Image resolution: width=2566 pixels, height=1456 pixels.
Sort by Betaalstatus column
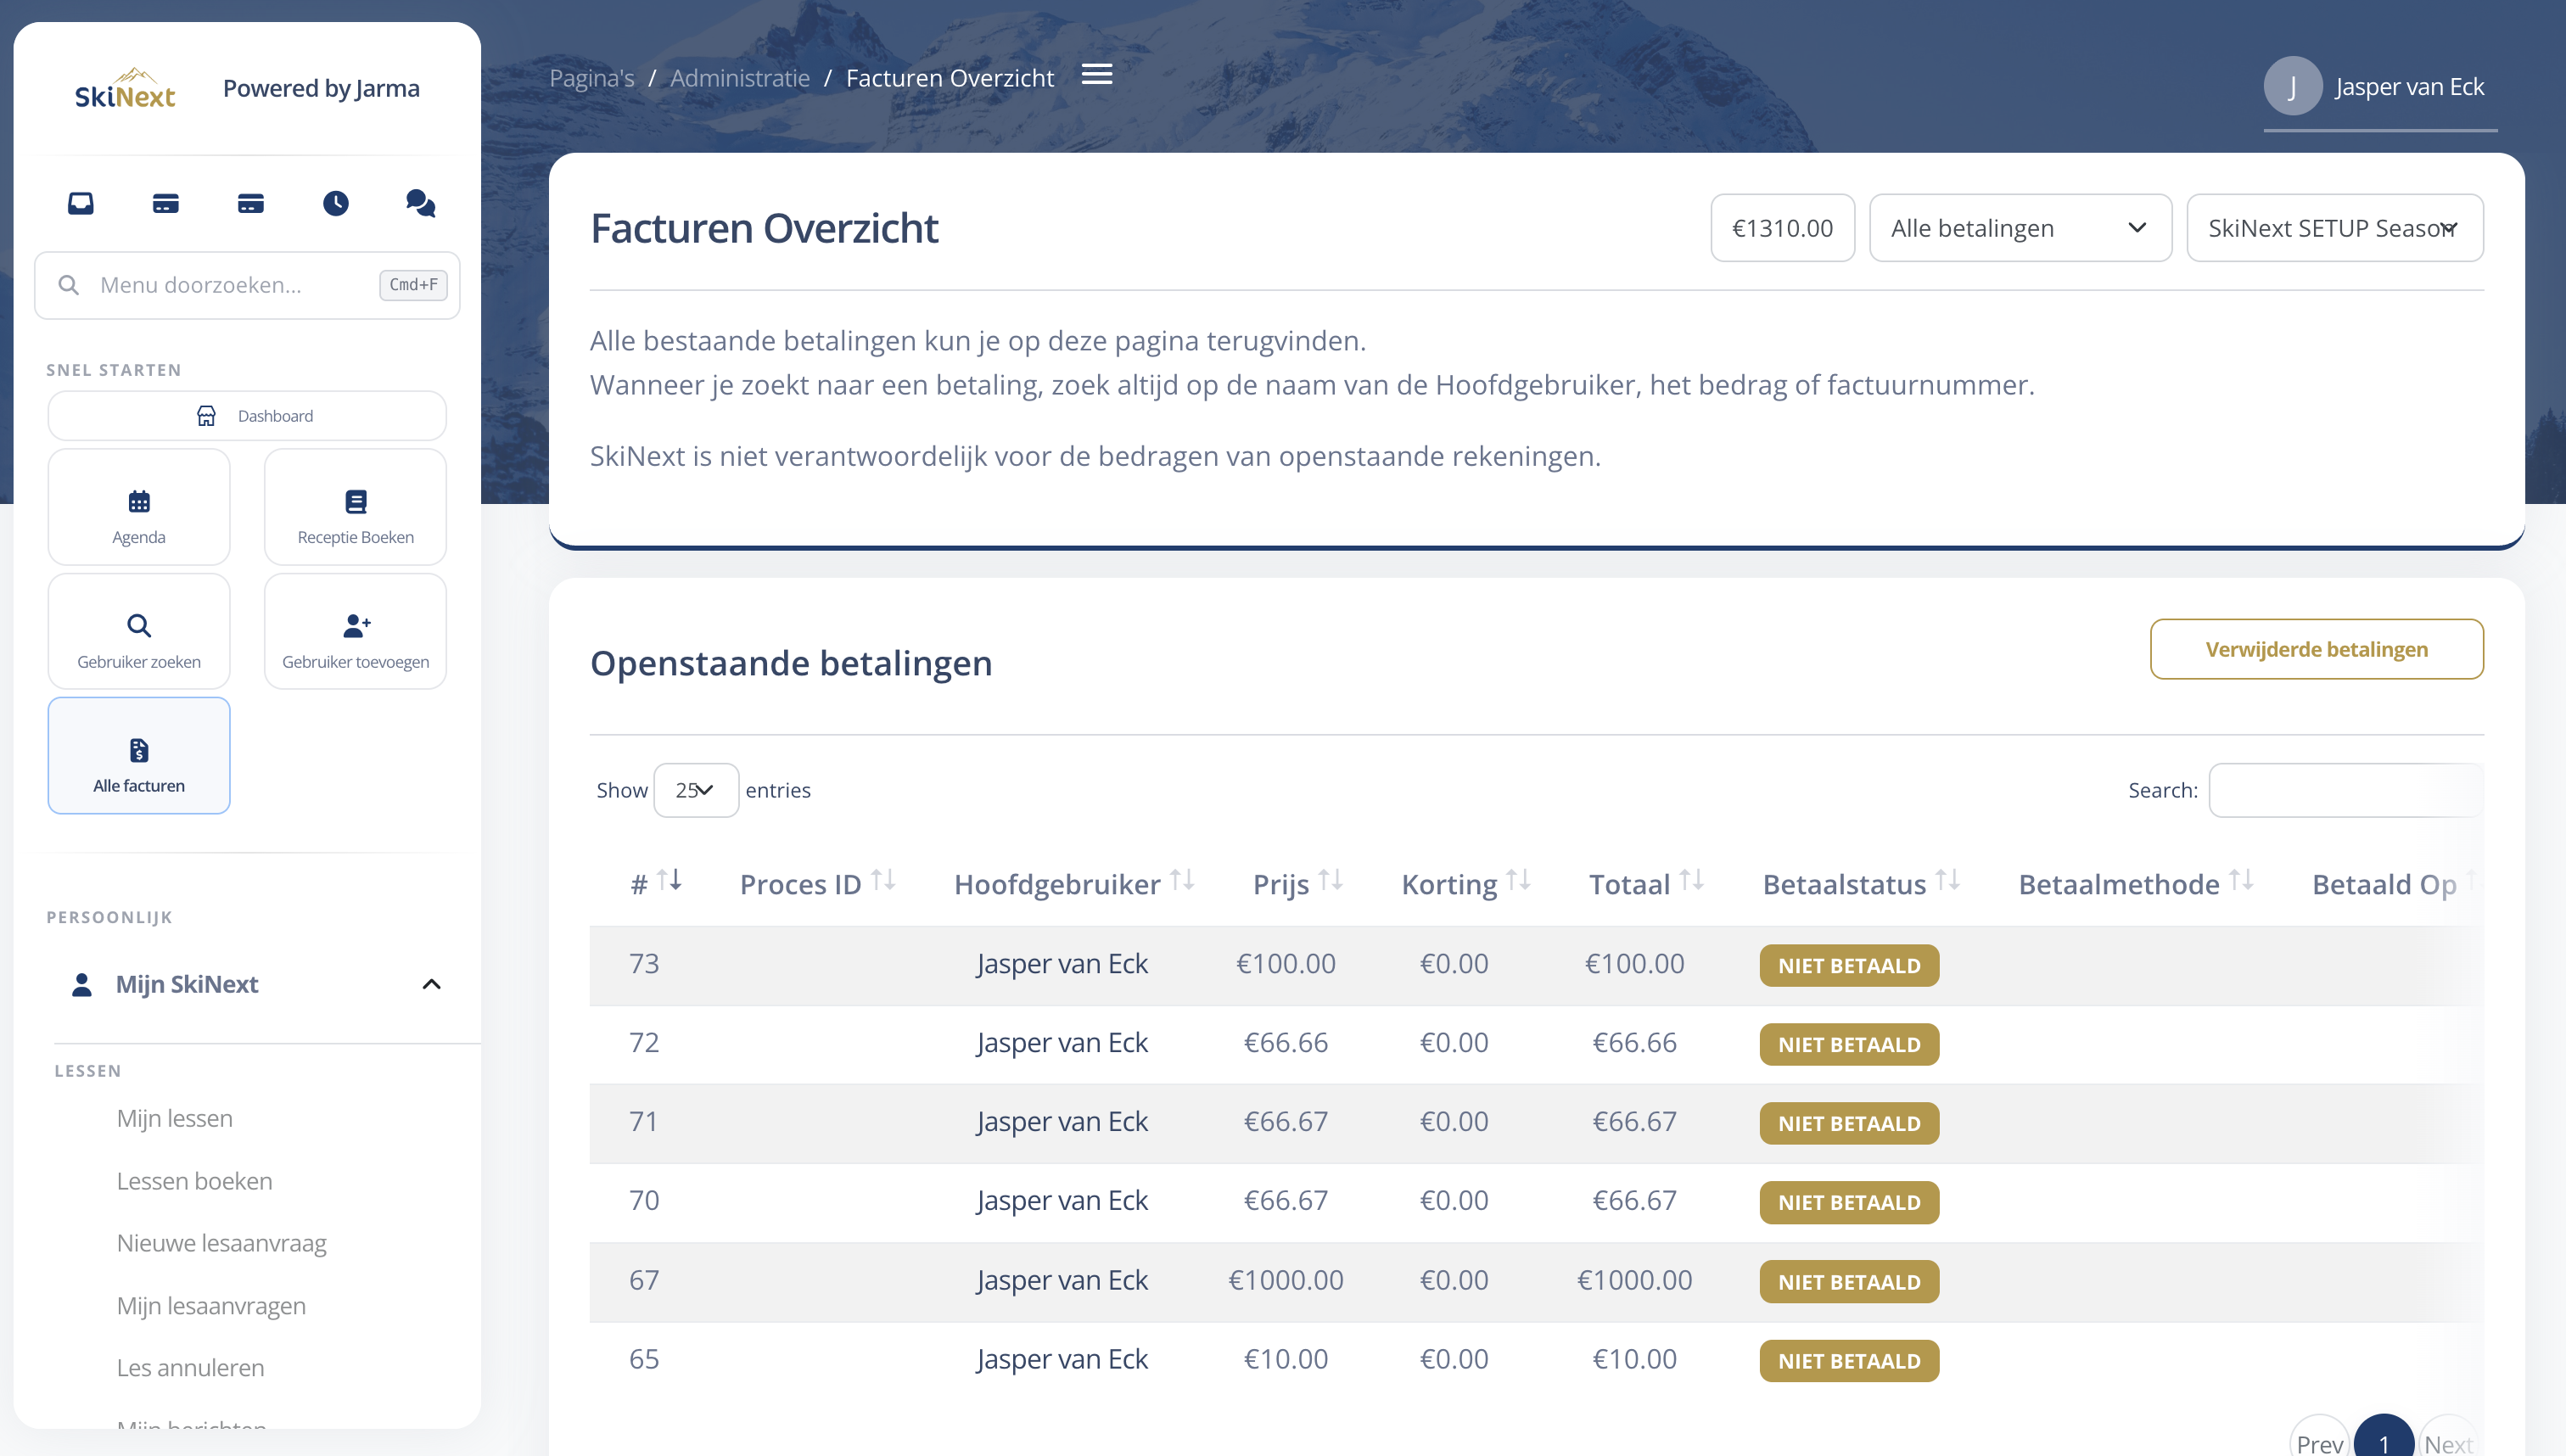tap(1860, 883)
